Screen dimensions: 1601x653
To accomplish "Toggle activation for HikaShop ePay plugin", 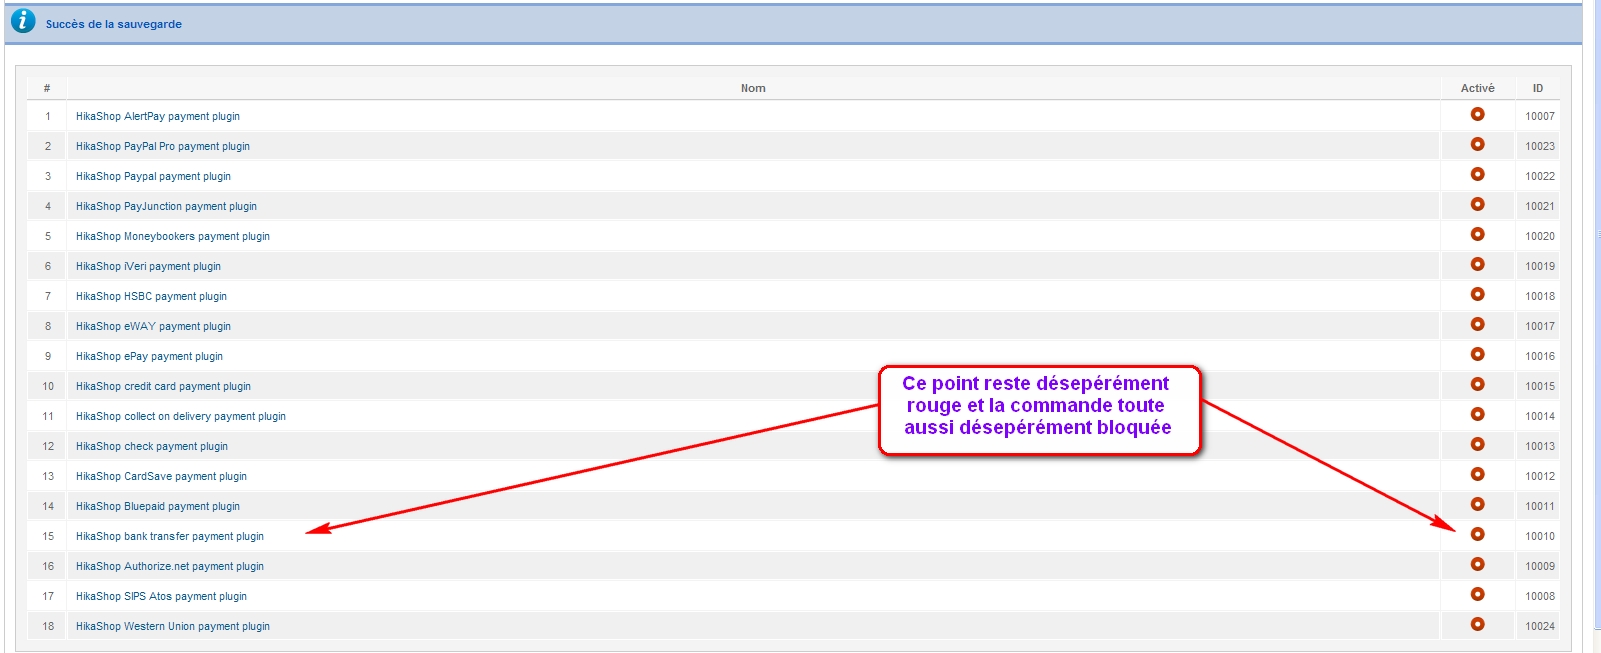I will point(1477,355).
